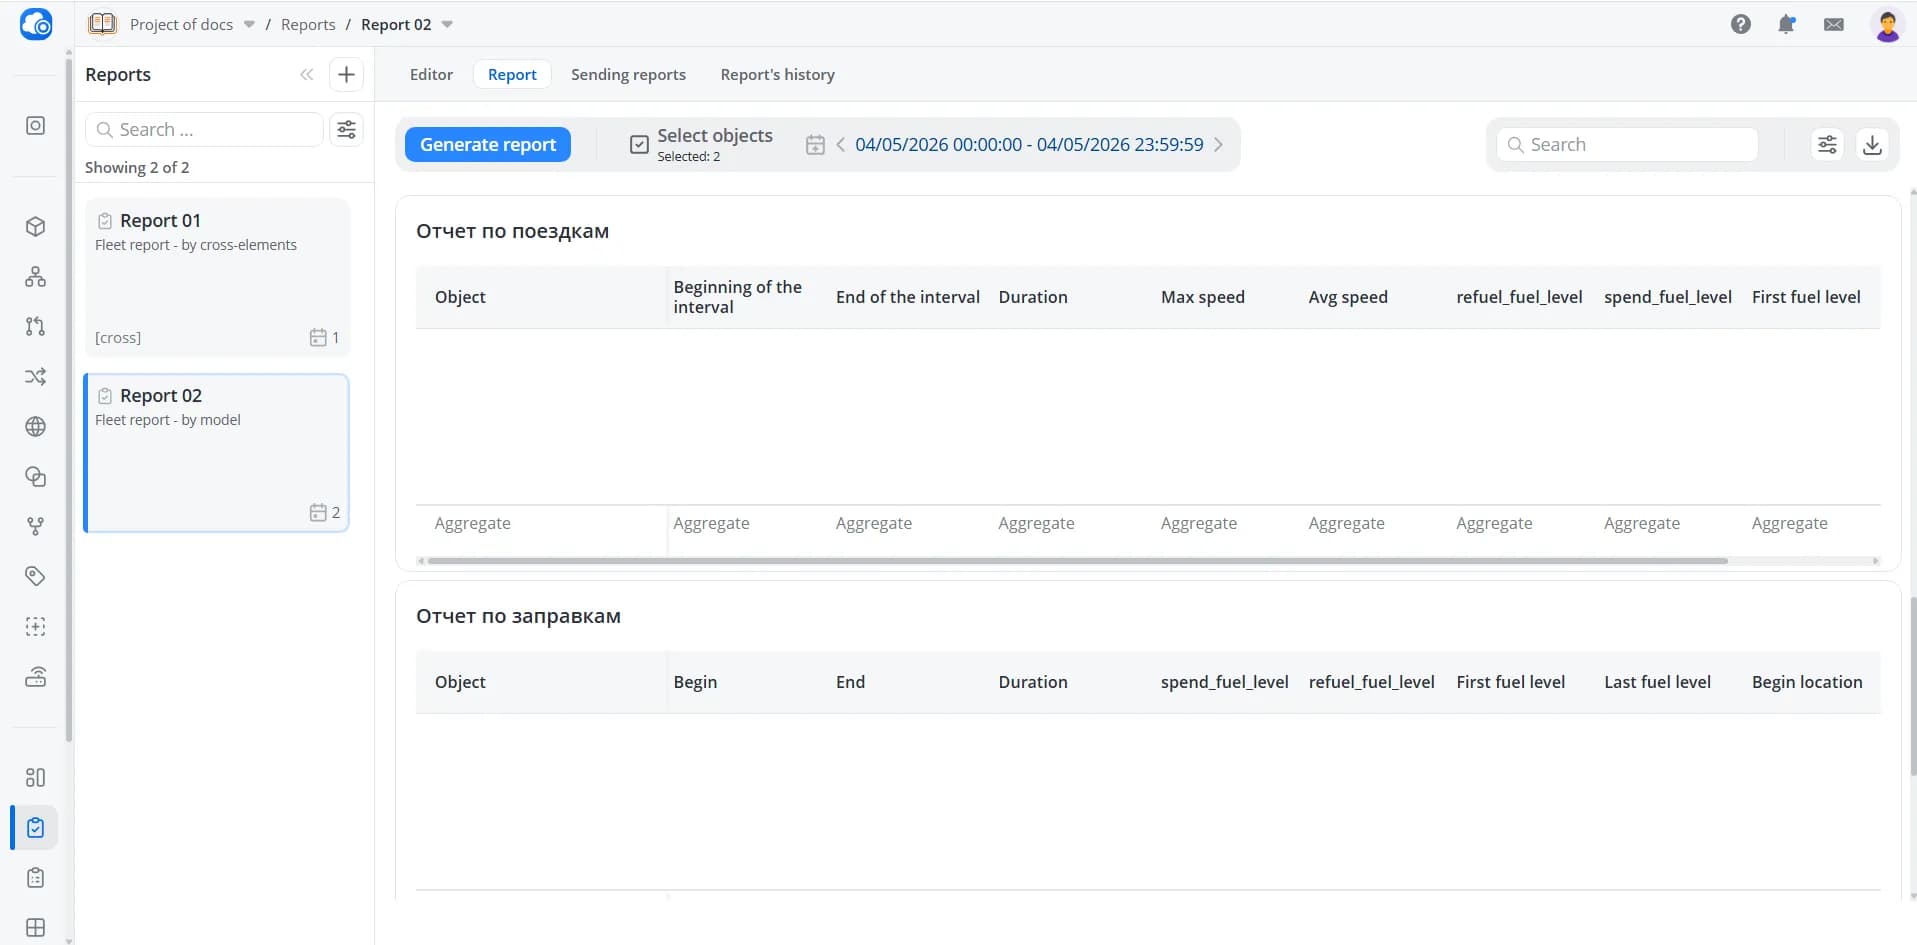
Task: Click the Begin column header in refuel table
Action: (x=695, y=682)
